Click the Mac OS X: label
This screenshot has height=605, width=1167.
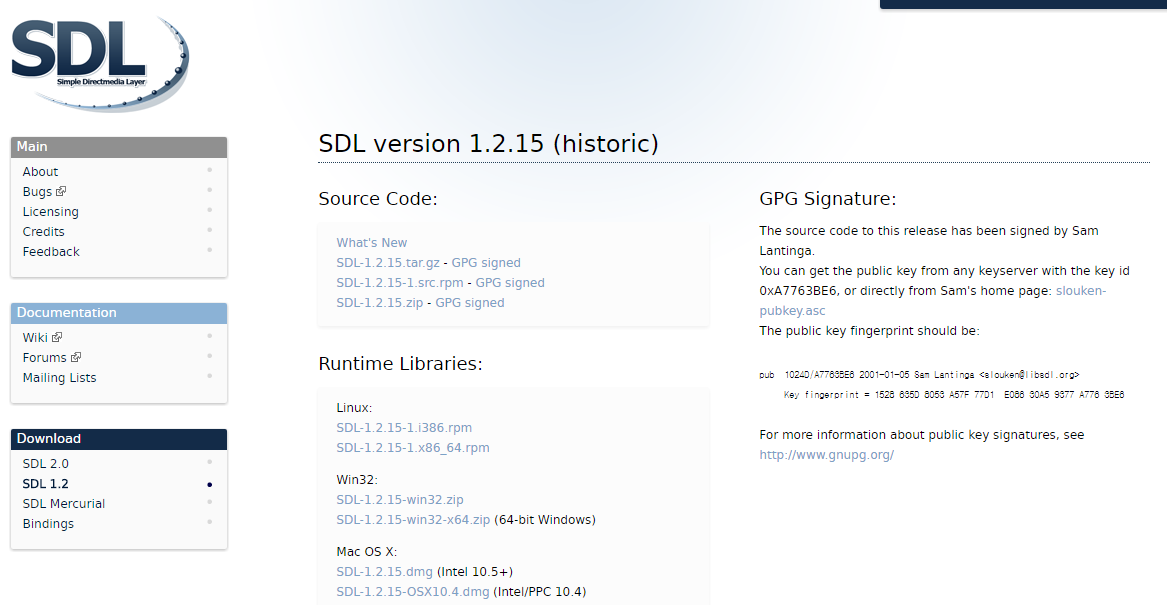[367, 552]
